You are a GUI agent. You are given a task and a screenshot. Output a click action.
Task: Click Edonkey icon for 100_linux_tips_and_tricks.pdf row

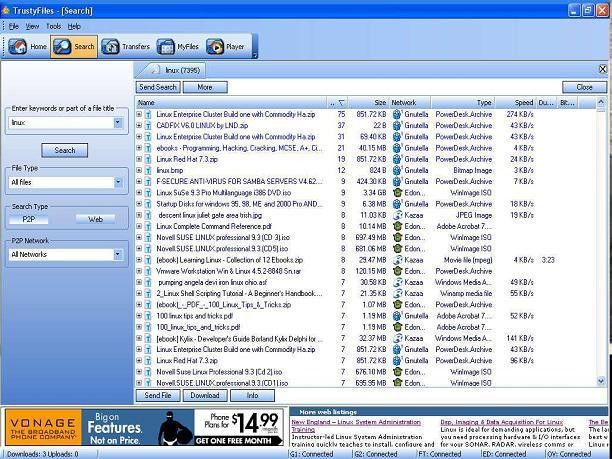coord(397,327)
